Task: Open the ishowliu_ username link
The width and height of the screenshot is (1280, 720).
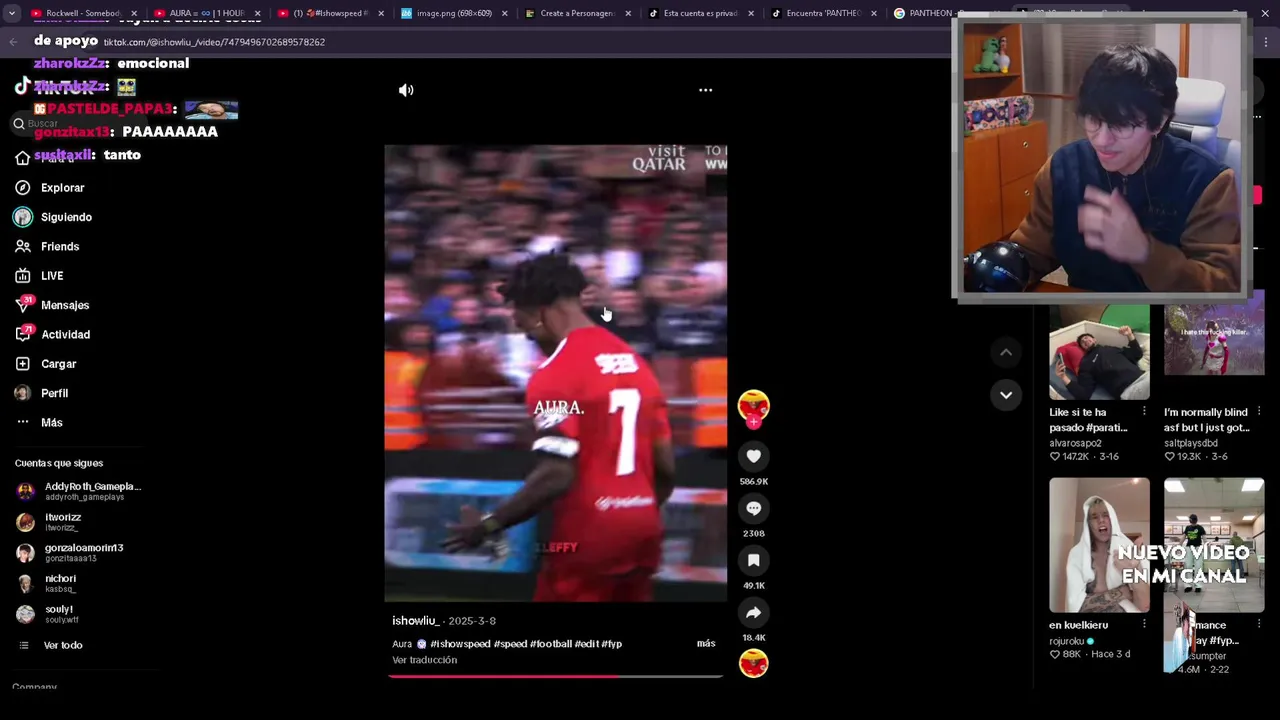Action: click(x=415, y=621)
